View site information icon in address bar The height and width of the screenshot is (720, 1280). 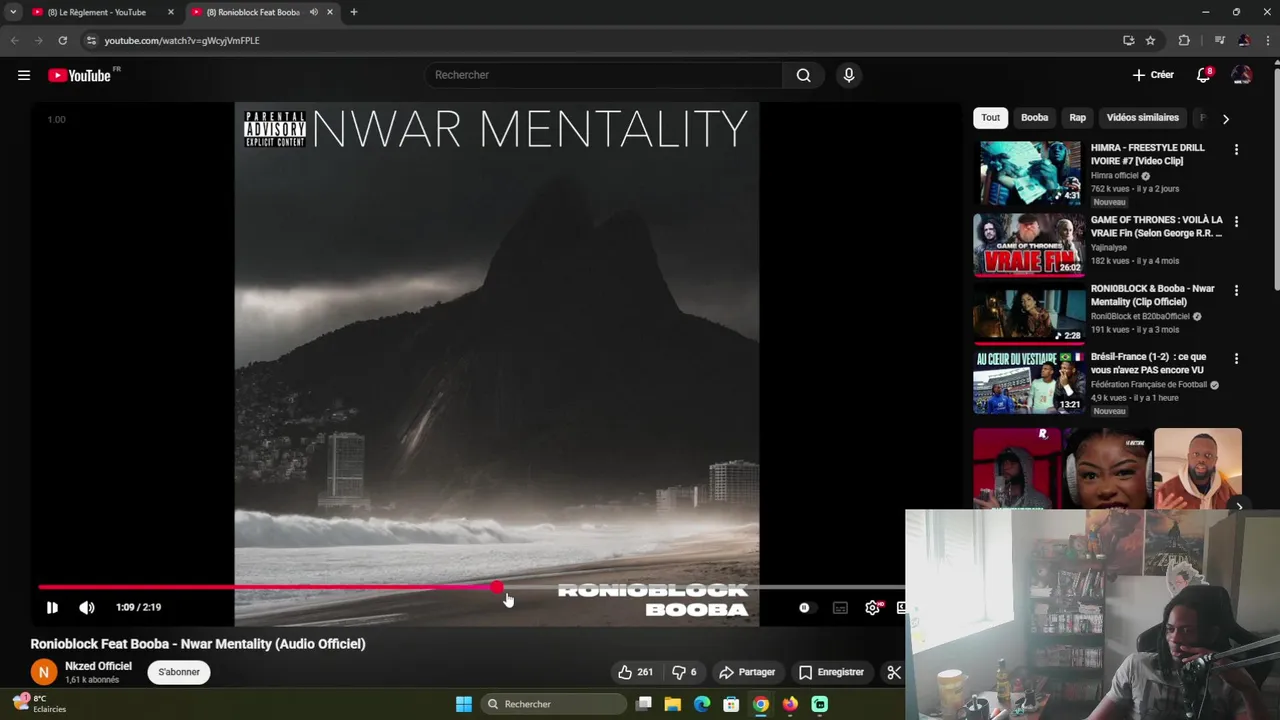coord(91,40)
